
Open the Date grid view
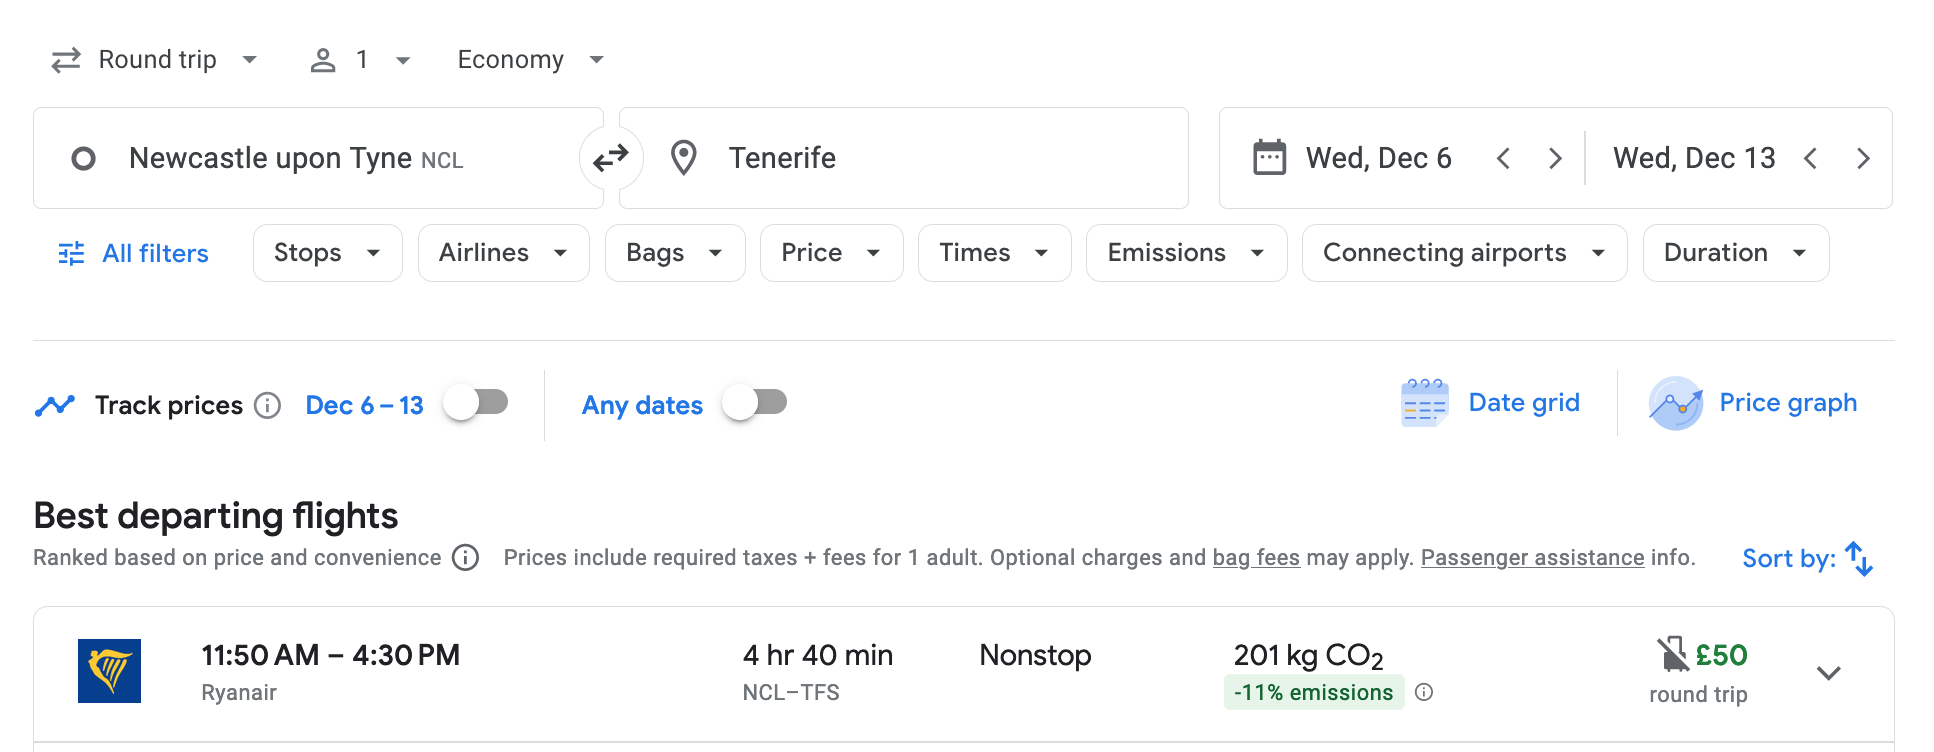1490,403
